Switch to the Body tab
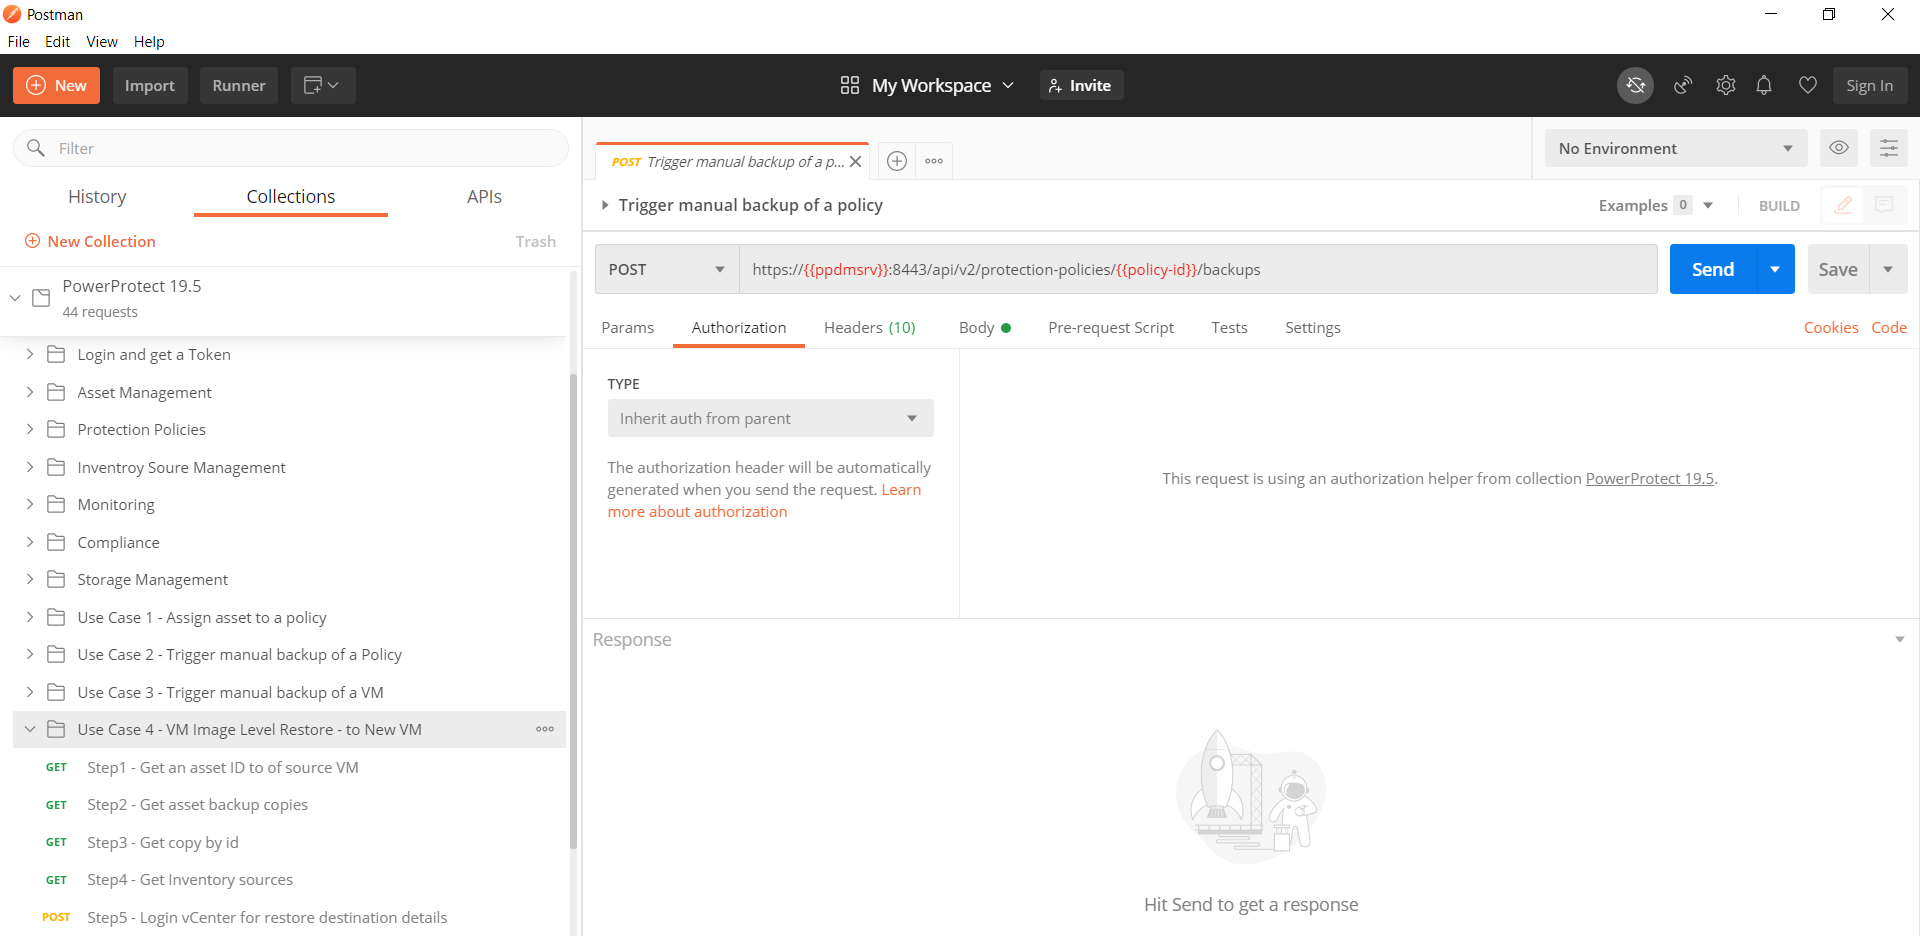This screenshot has width=1920, height=936. coord(984,327)
